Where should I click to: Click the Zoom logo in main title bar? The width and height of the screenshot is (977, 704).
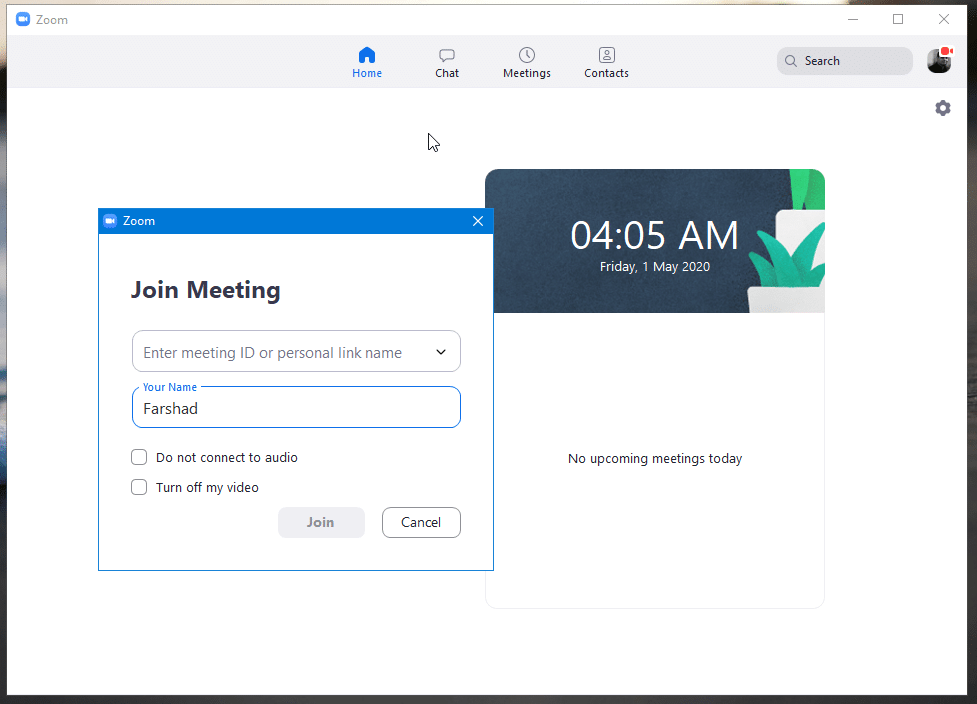pyautogui.click(x=23, y=19)
